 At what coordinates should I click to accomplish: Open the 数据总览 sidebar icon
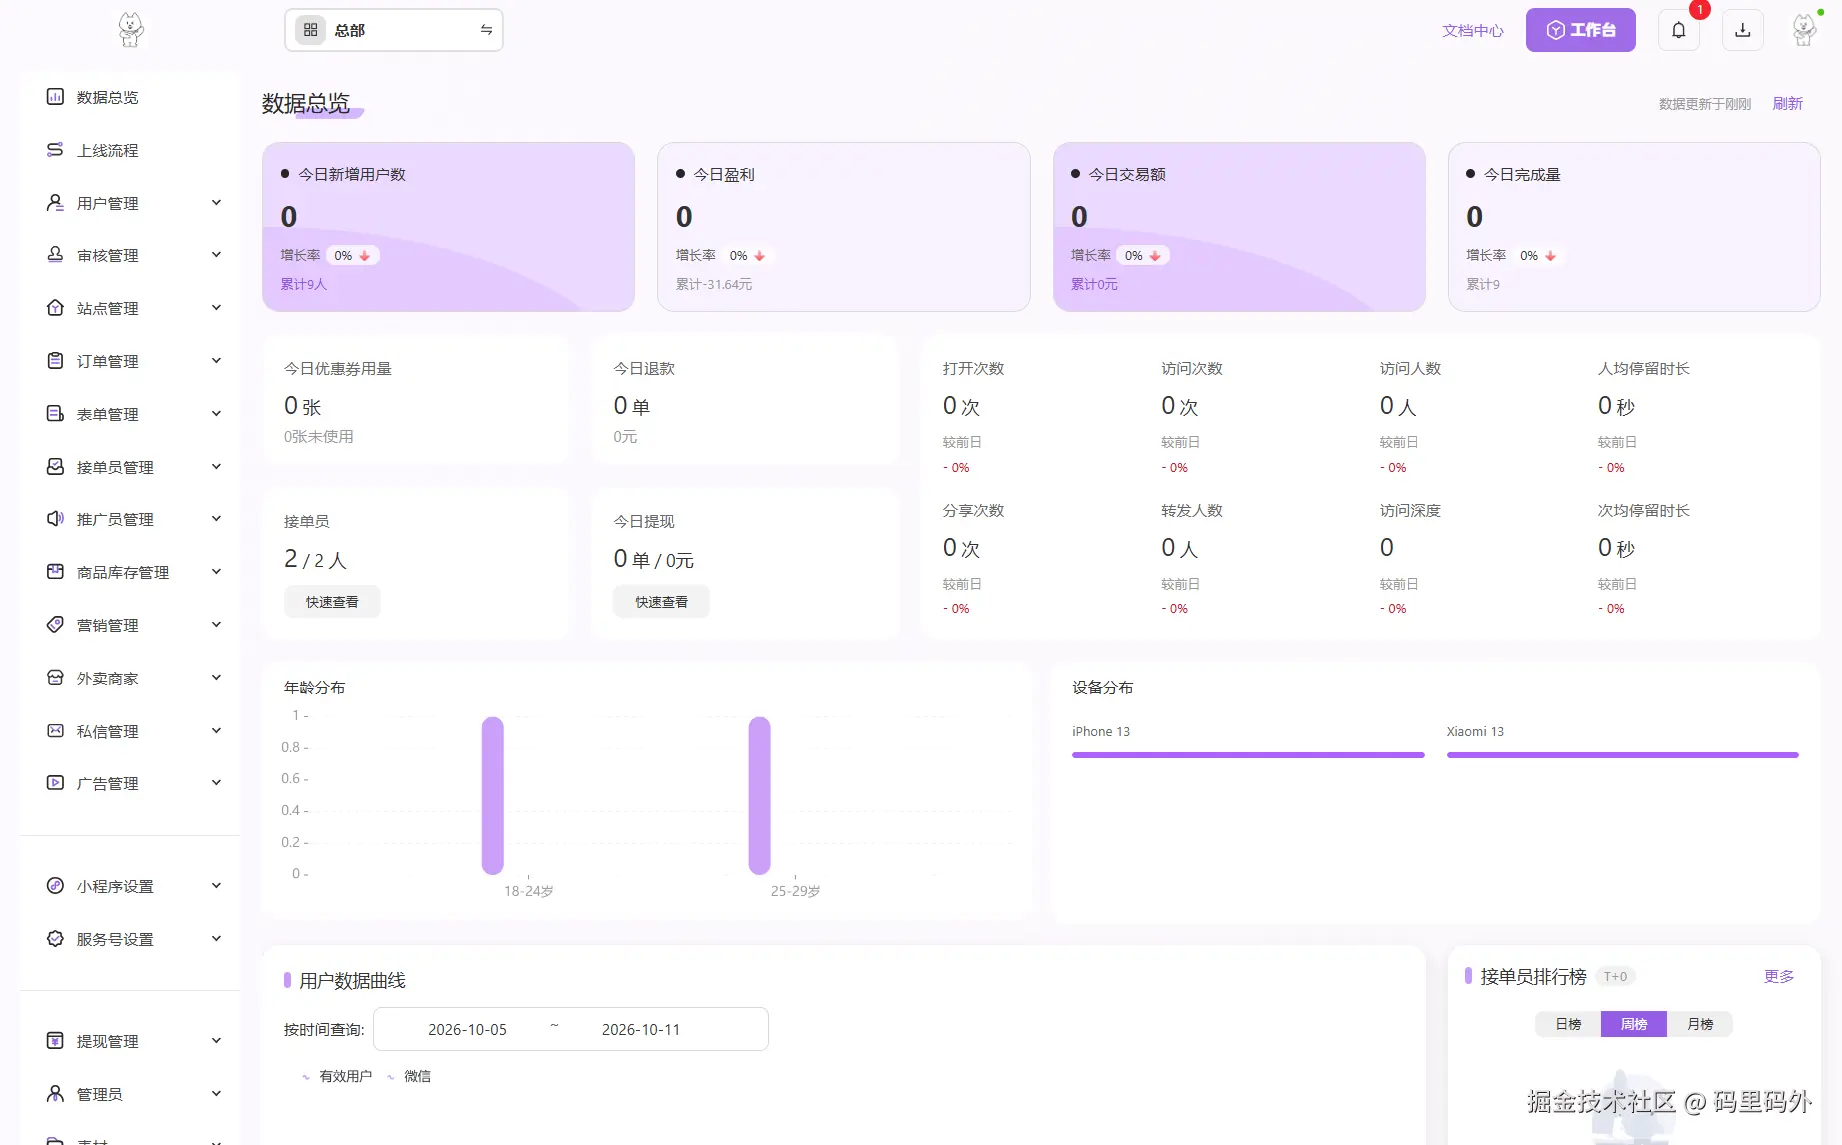[x=55, y=97]
